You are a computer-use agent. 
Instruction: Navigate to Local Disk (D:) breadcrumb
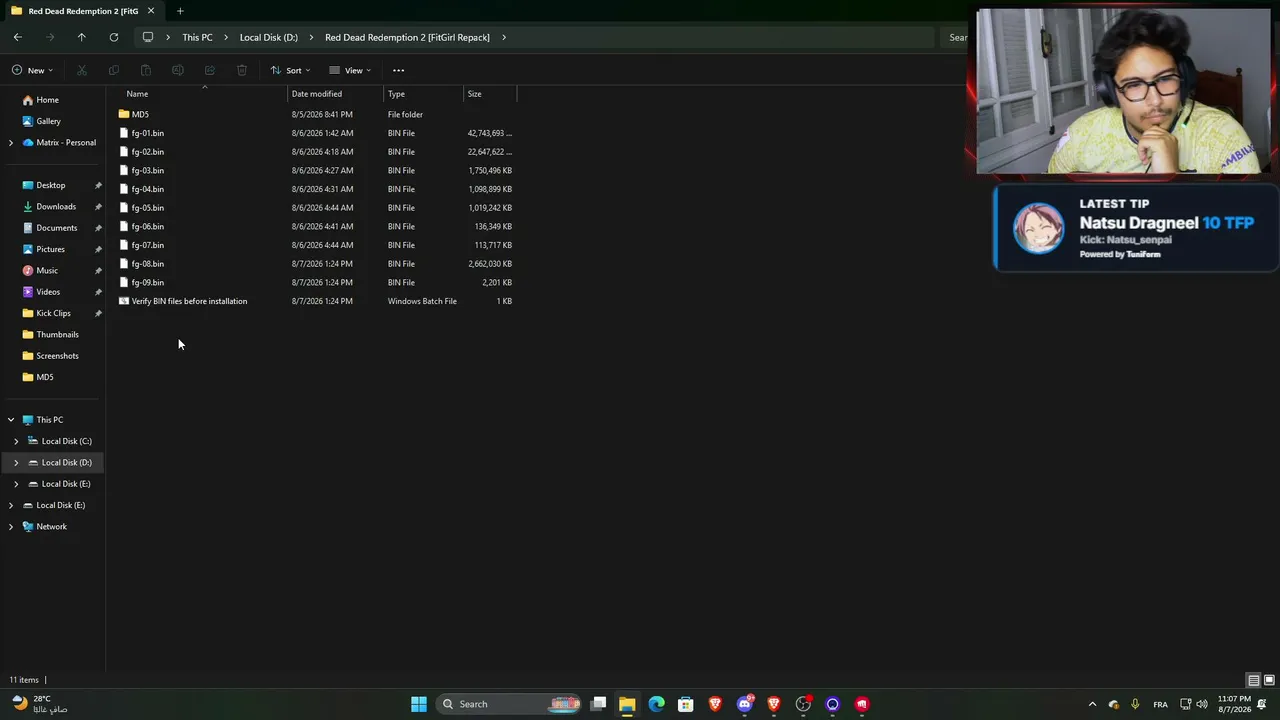269,37
